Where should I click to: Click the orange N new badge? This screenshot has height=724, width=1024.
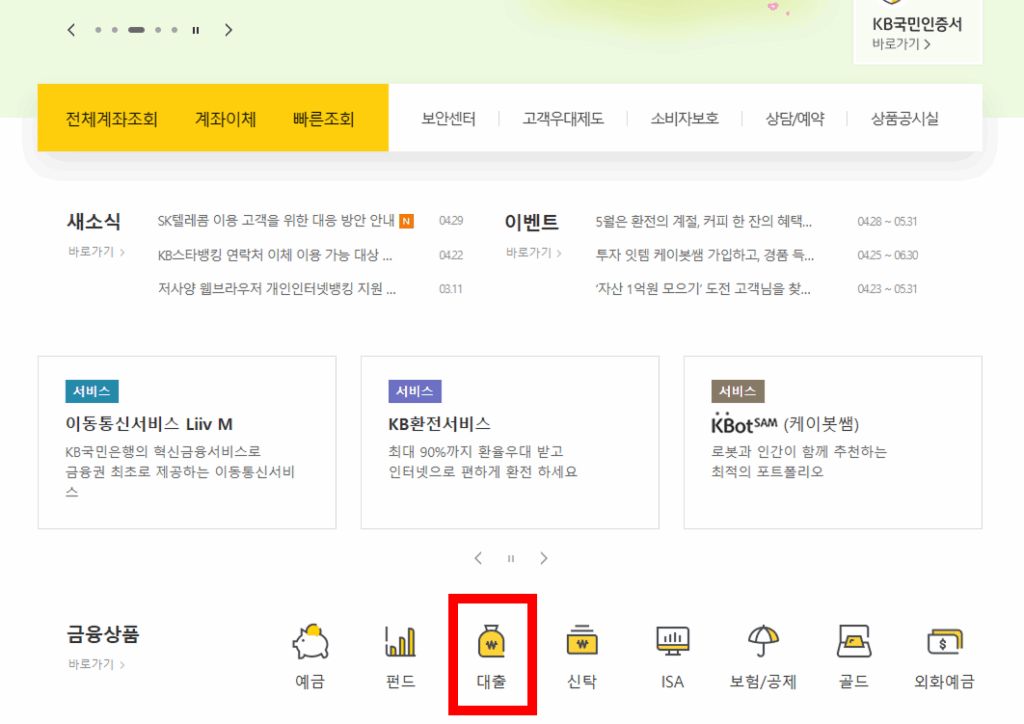[x=406, y=221]
